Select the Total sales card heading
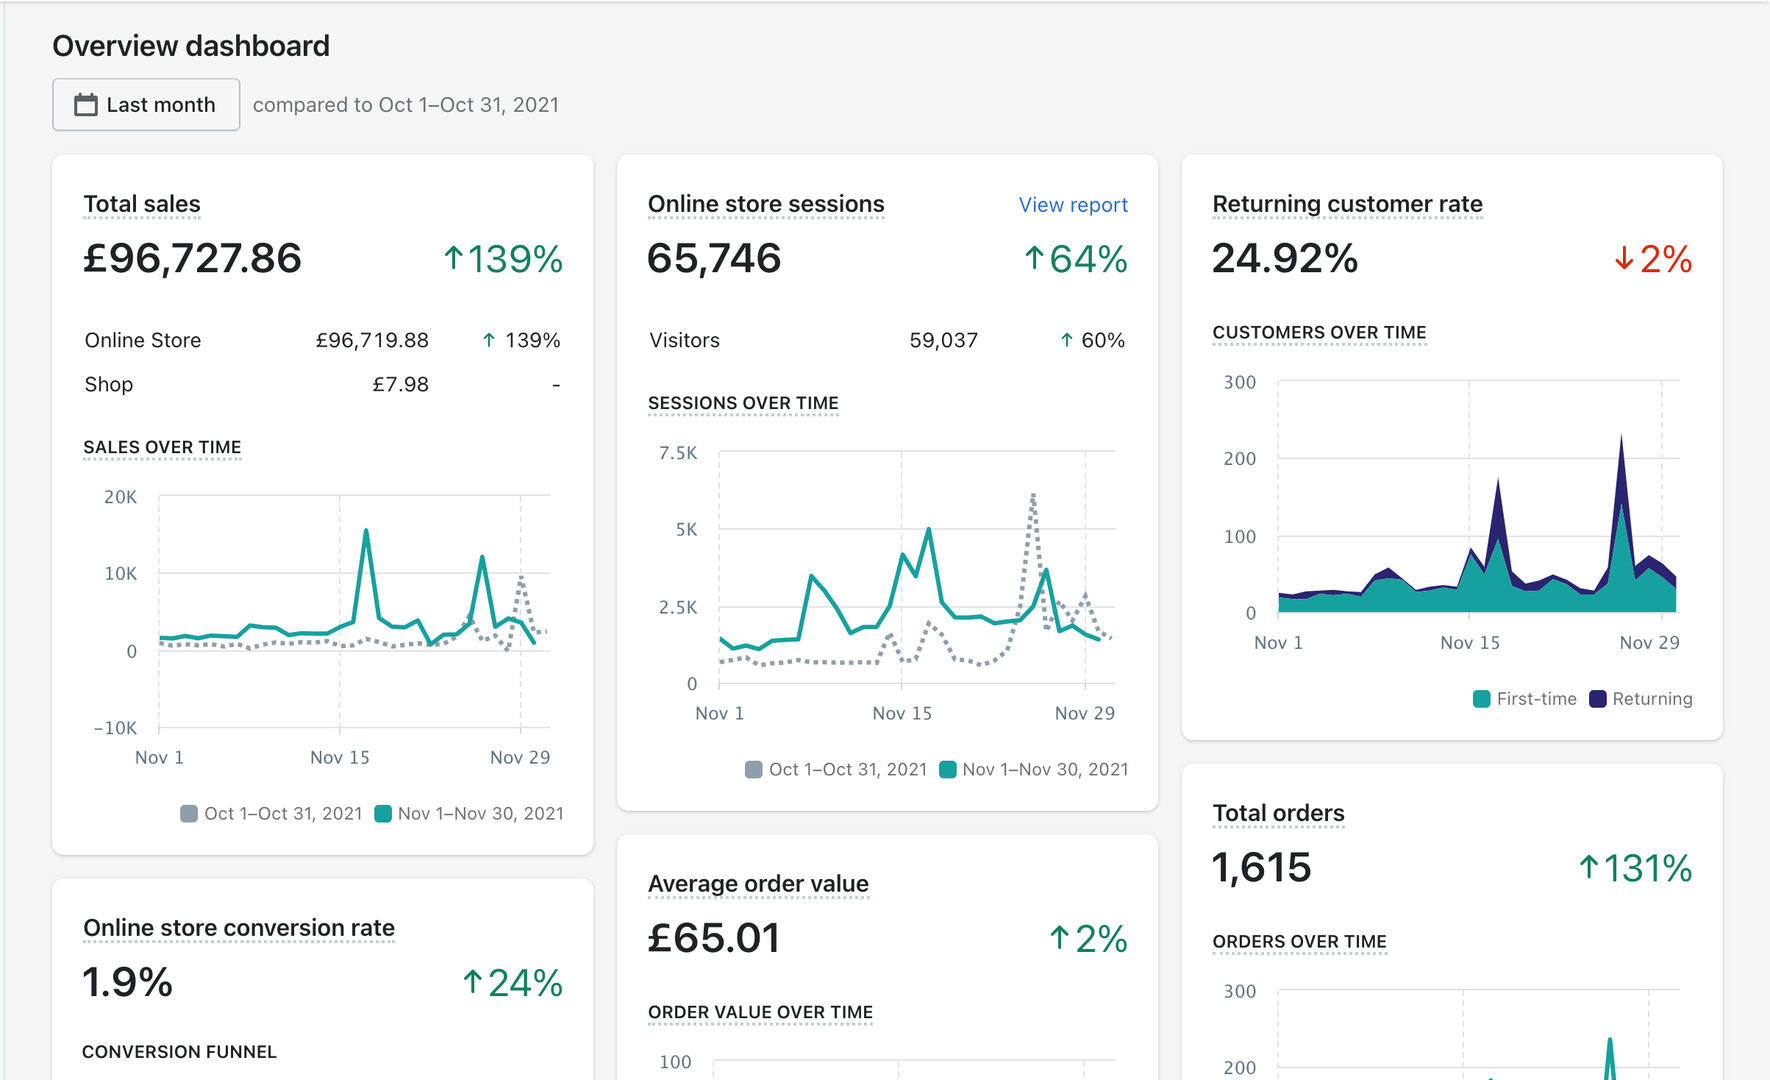The width and height of the screenshot is (1770, 1080). [x=142, y=204]
